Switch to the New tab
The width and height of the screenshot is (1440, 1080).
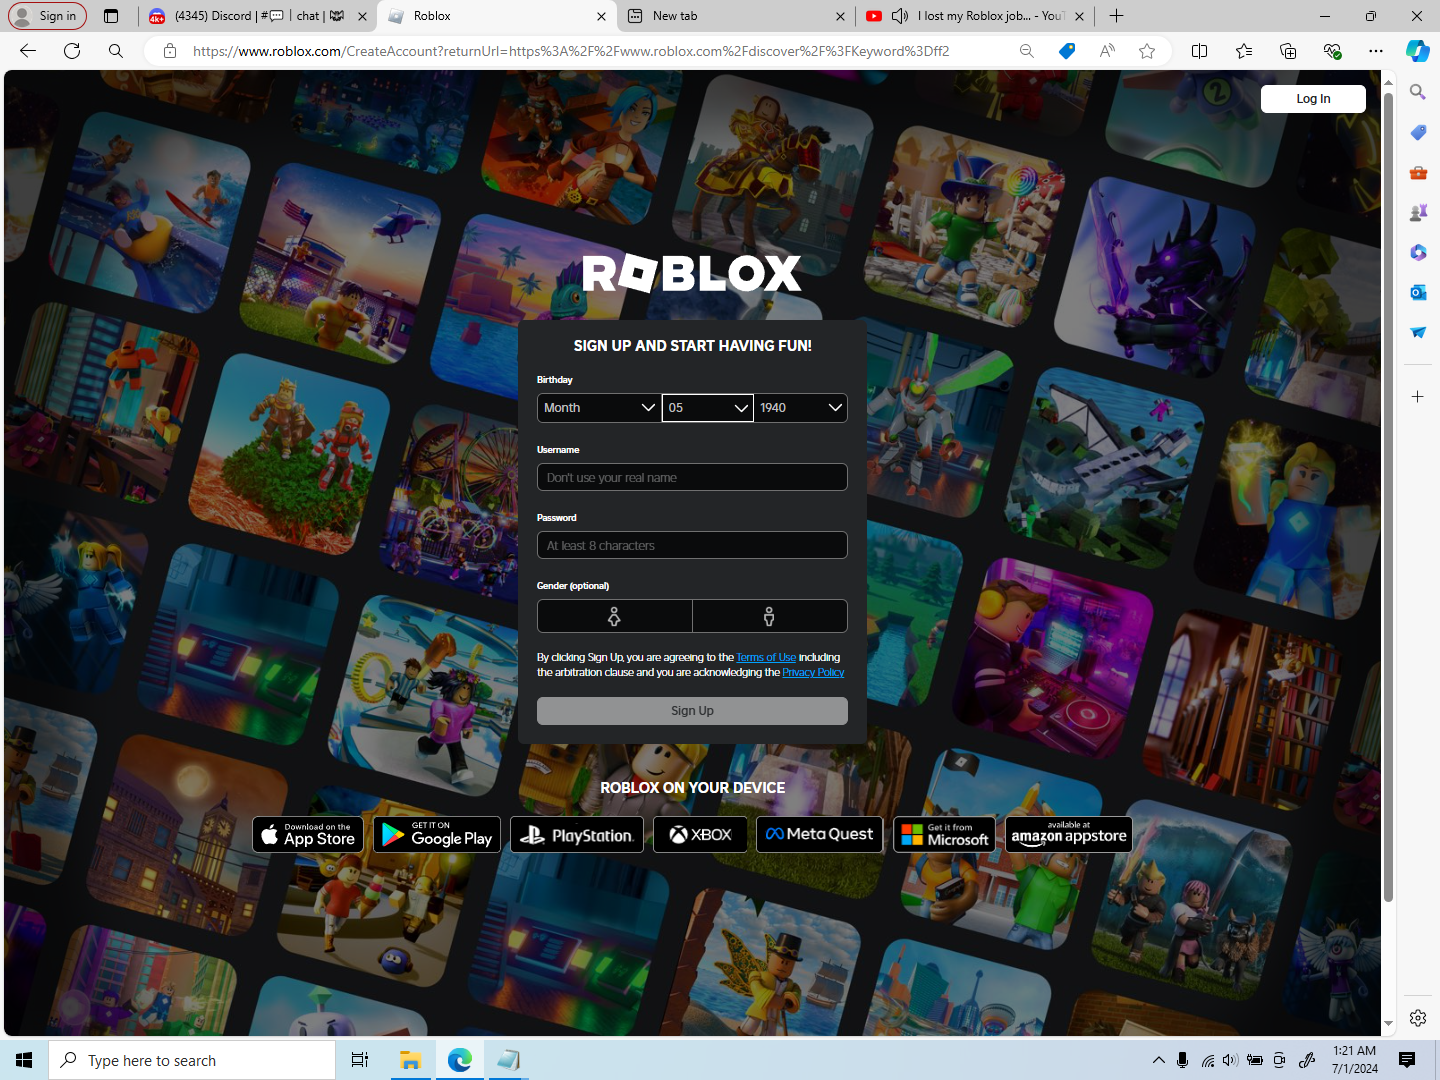point(735,16)
